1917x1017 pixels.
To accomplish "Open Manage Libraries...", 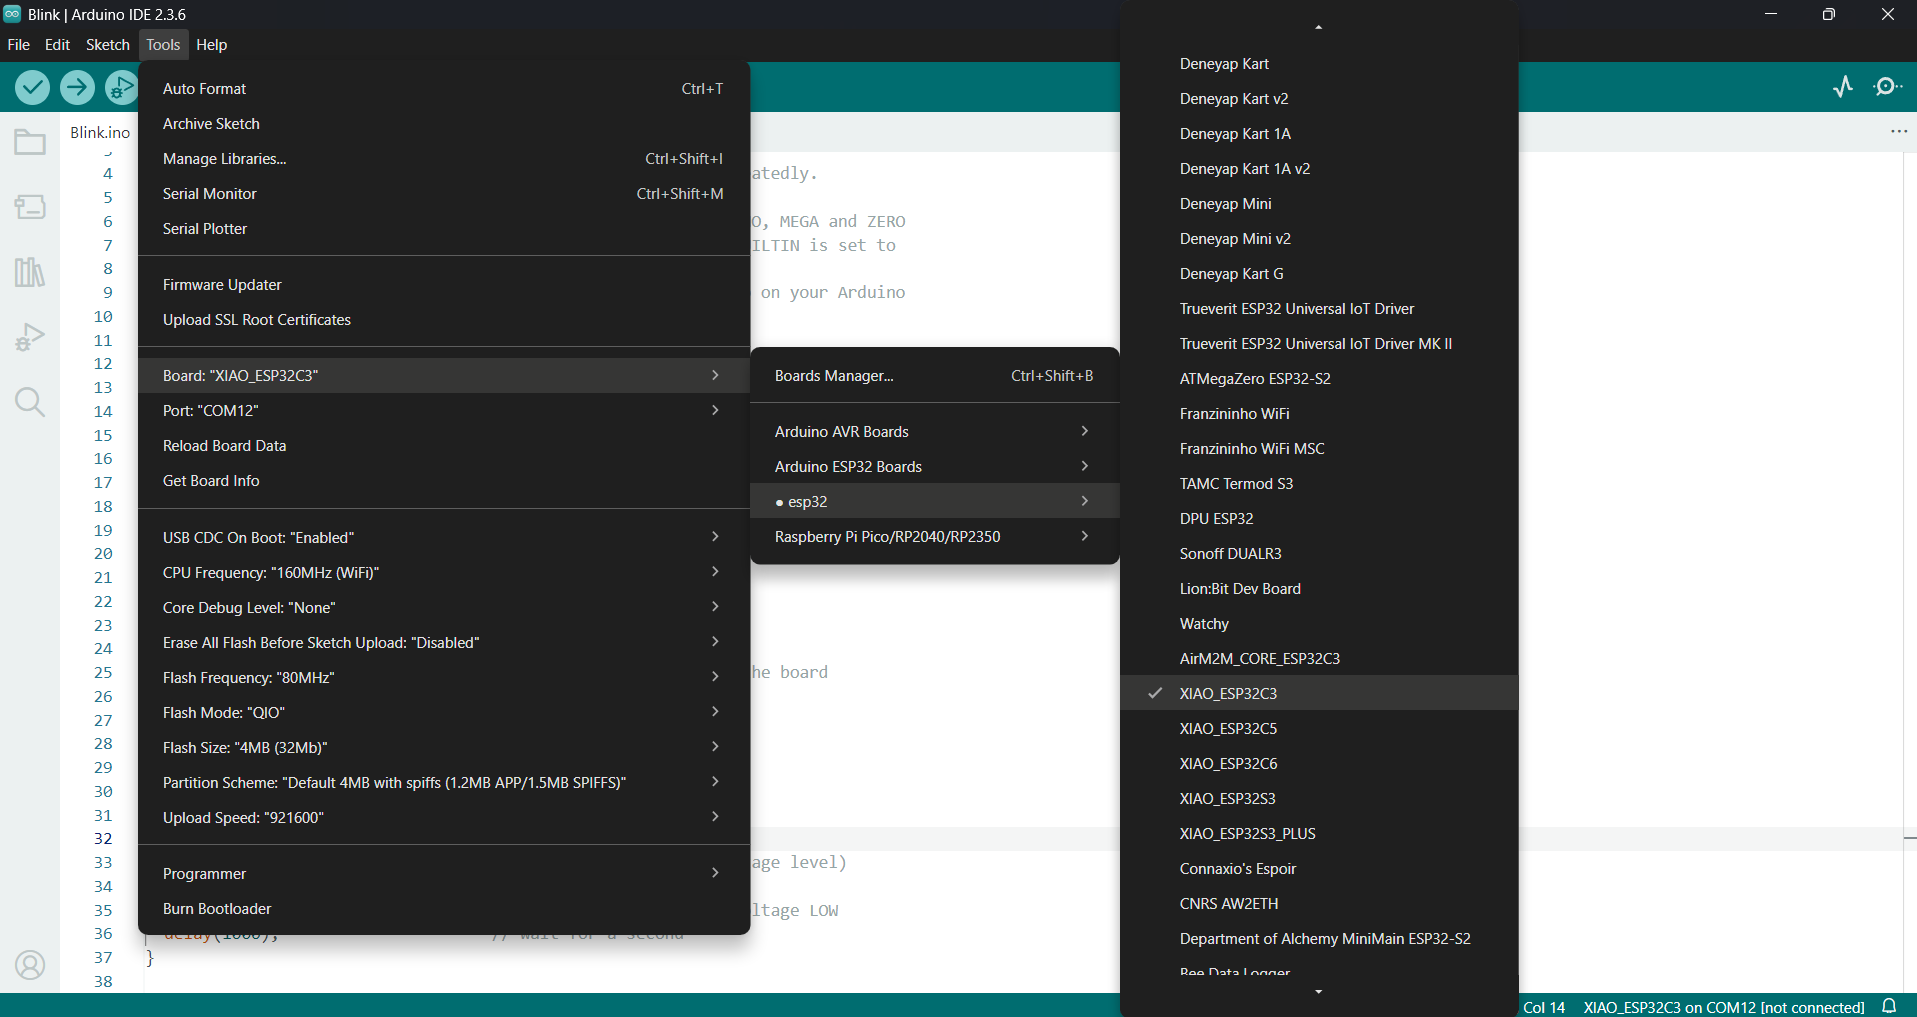I will click(444, 158).
